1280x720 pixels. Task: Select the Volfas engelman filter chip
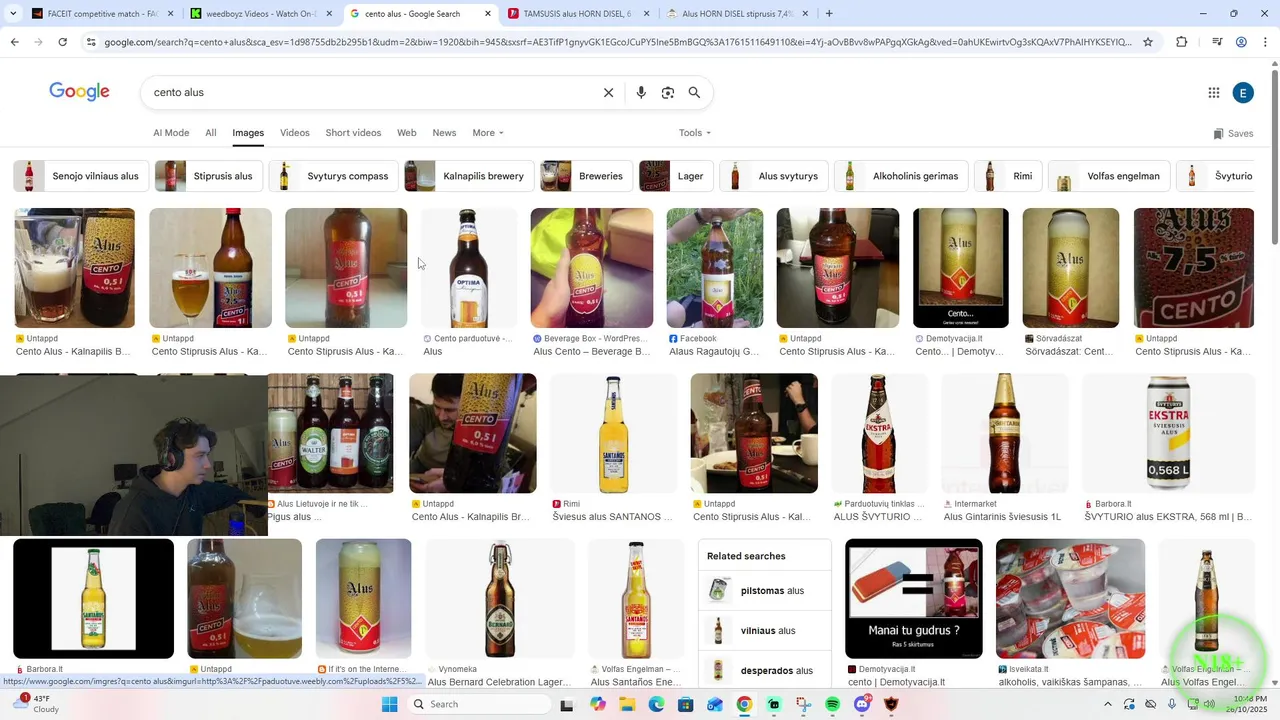(1109, 176)
